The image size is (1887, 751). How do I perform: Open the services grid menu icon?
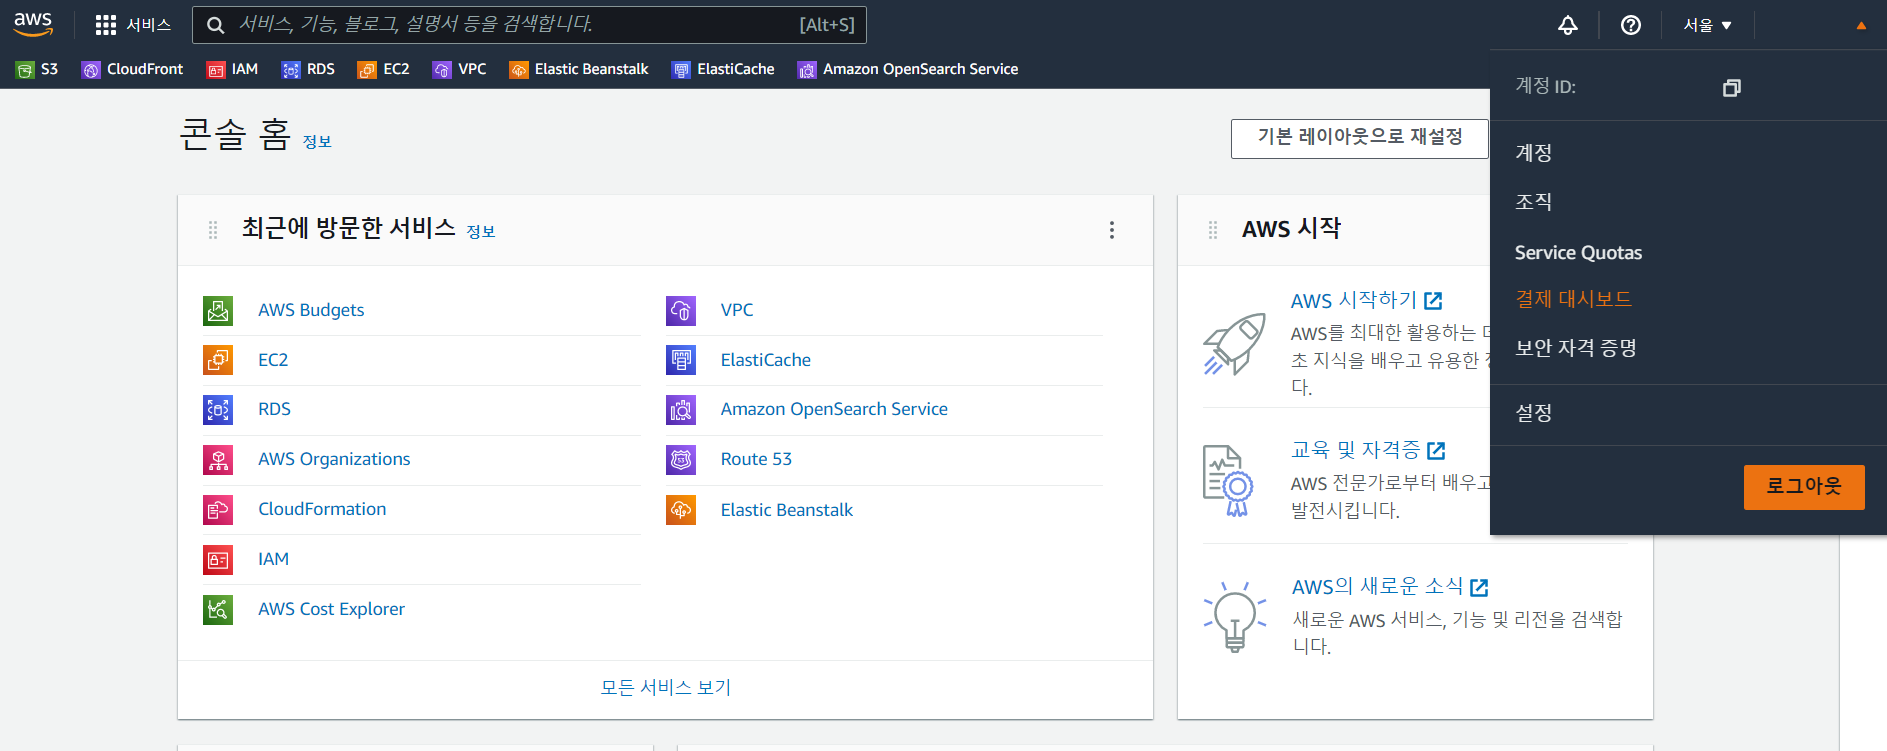coord(106,25)
